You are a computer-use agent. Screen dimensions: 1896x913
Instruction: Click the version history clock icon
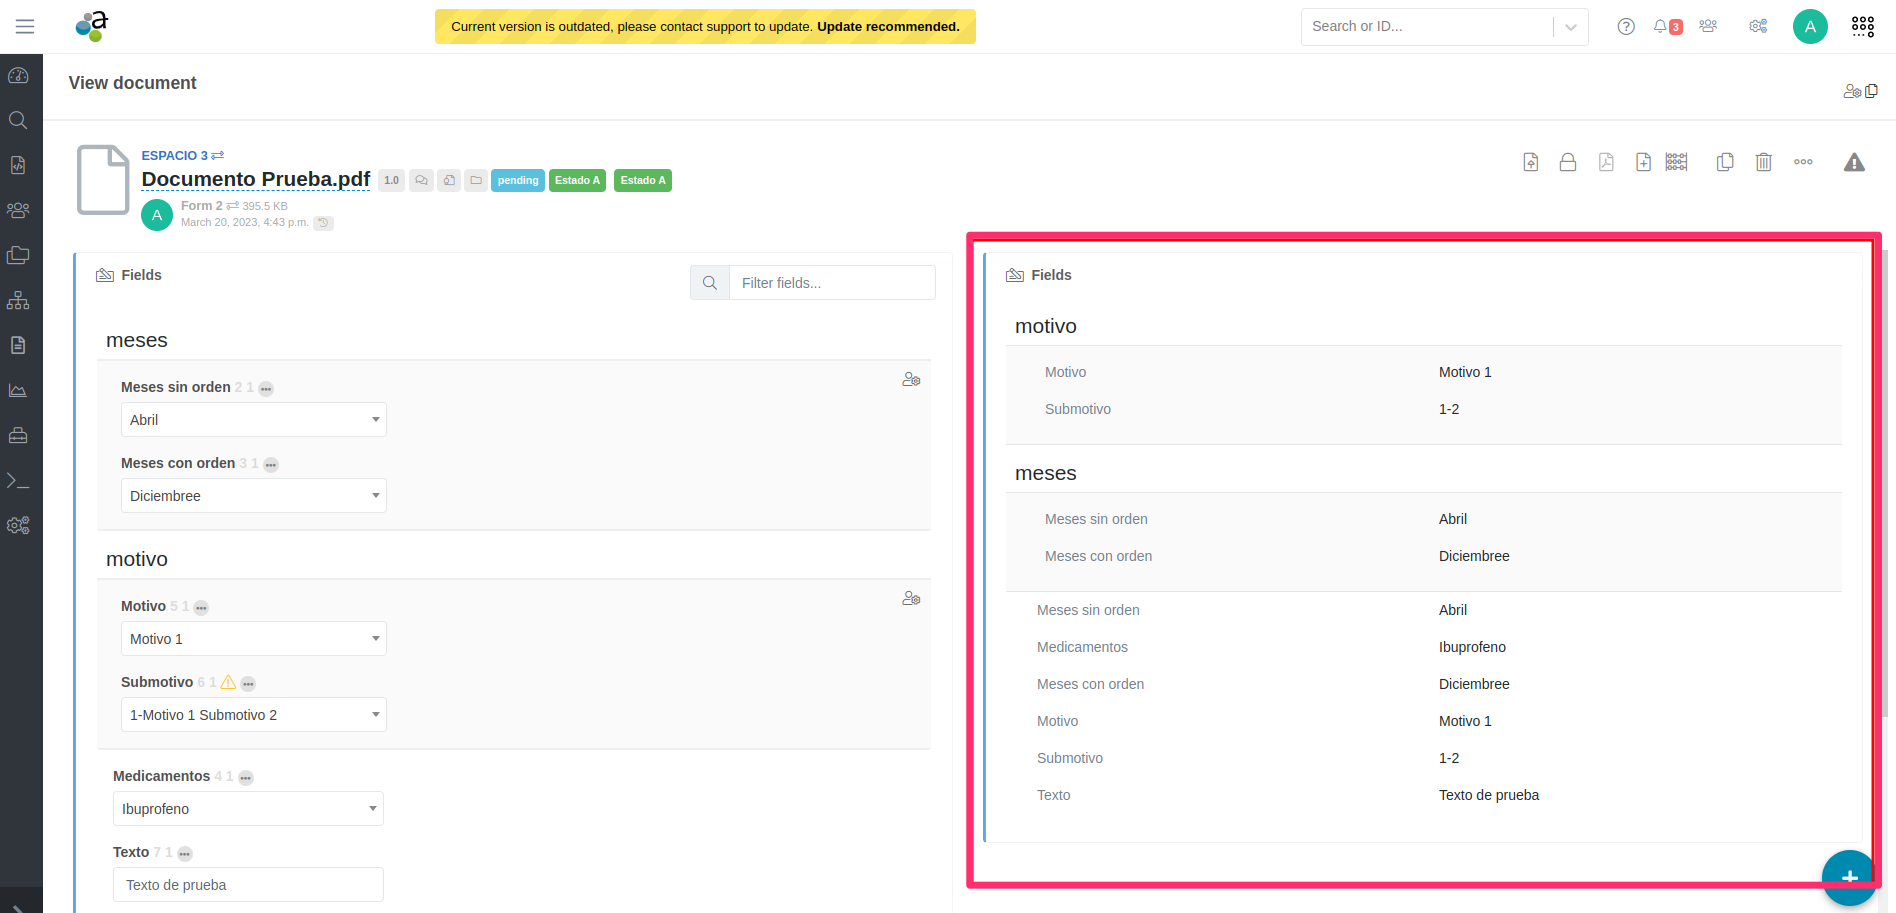coord(323,223)
